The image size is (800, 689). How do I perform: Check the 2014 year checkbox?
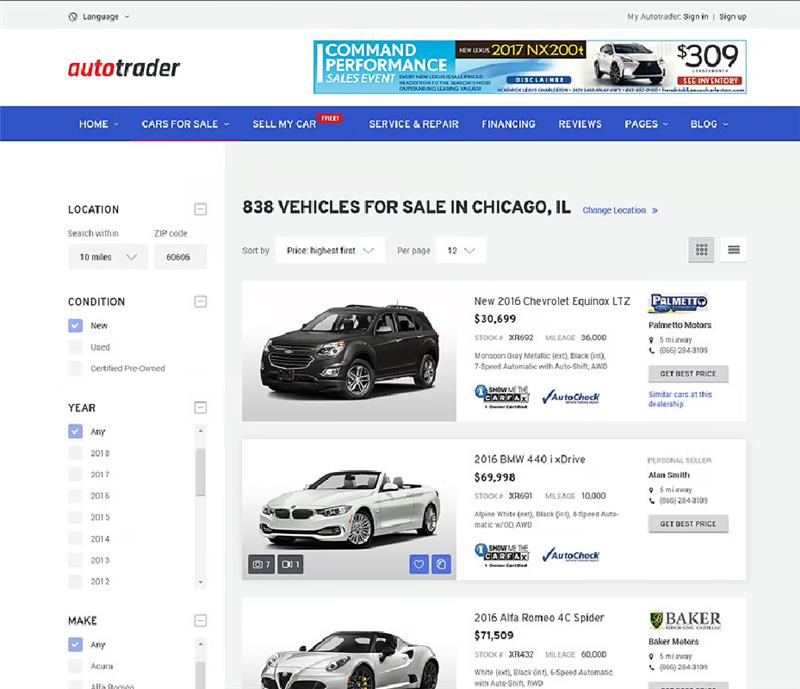pos(76,538)
